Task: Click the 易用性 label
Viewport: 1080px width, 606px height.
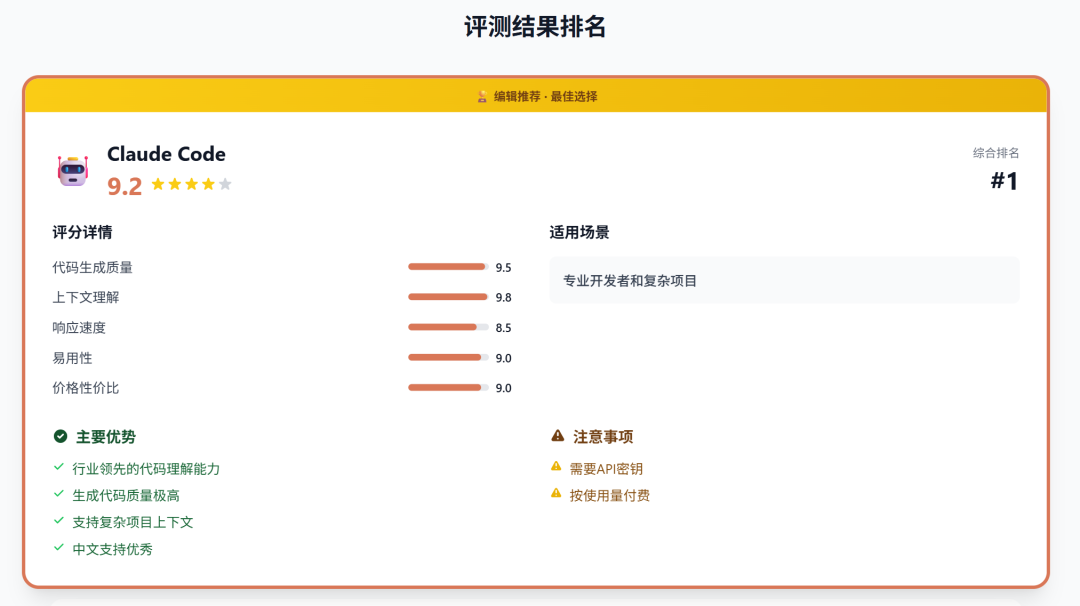Action: [x=72, y=358]
